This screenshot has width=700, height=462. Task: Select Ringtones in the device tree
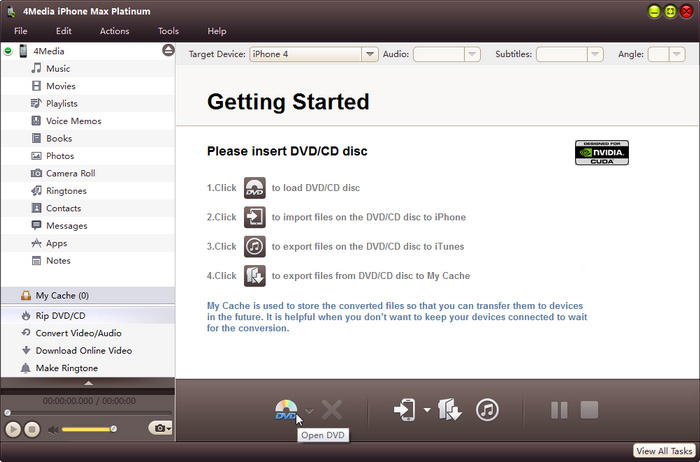[66, 191]
